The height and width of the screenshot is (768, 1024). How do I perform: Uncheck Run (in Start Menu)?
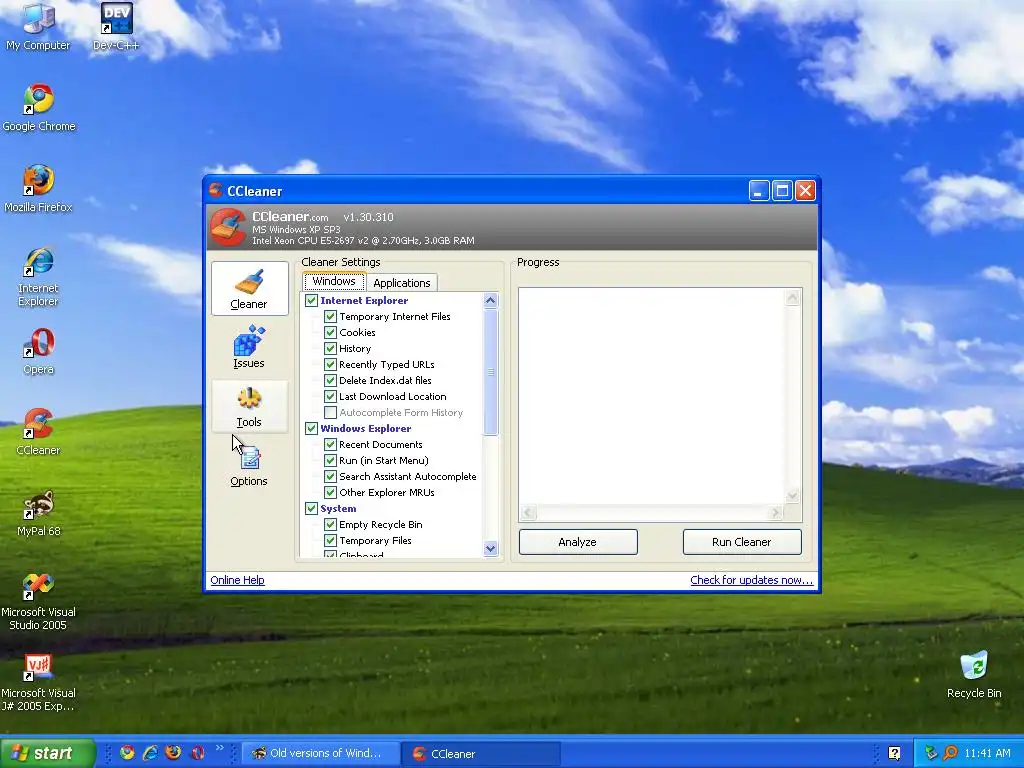pyautogui.click(x=330, y=460)
